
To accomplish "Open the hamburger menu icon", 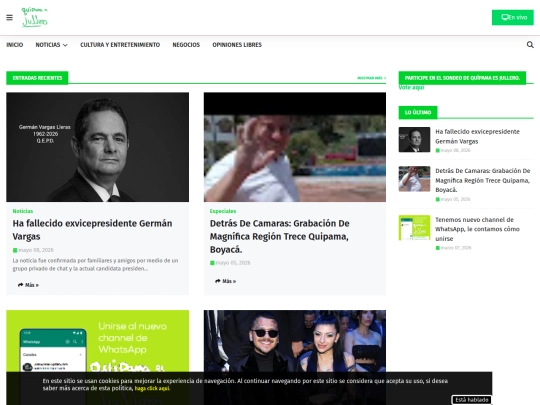I will 9,18.
